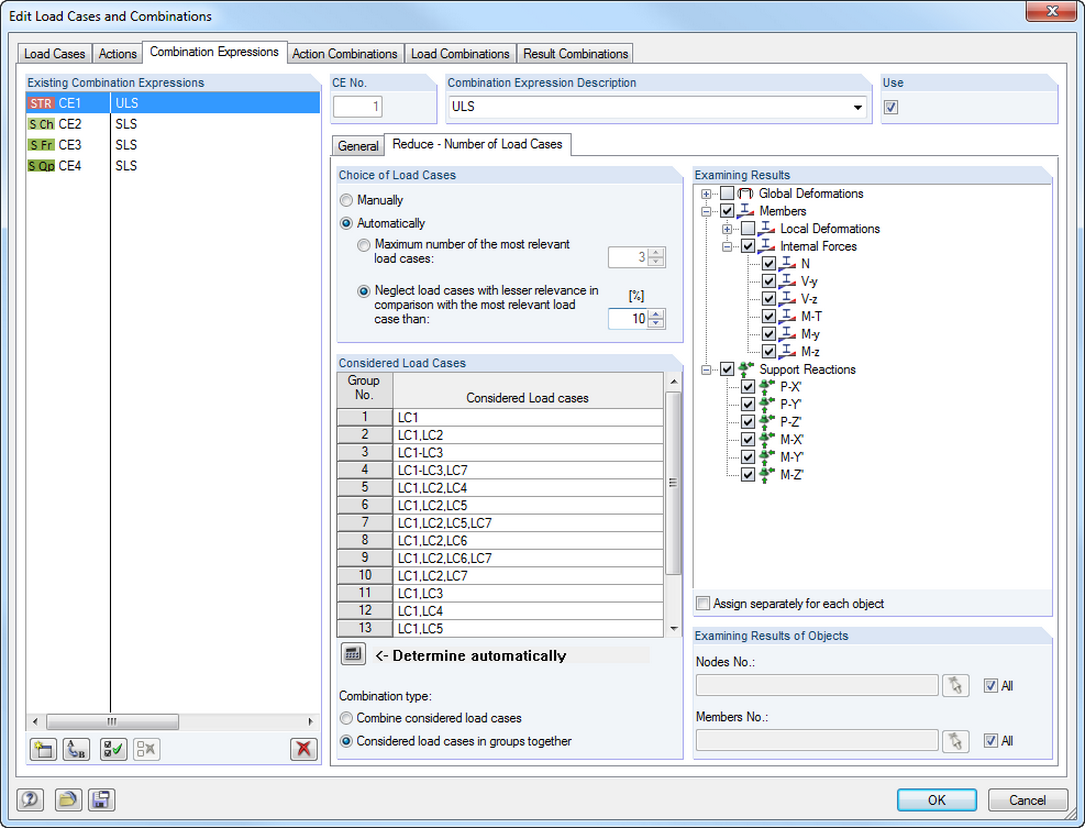Click the Determine automatically calculator icon
1085x828 pixels.
[x=353, y=654]
